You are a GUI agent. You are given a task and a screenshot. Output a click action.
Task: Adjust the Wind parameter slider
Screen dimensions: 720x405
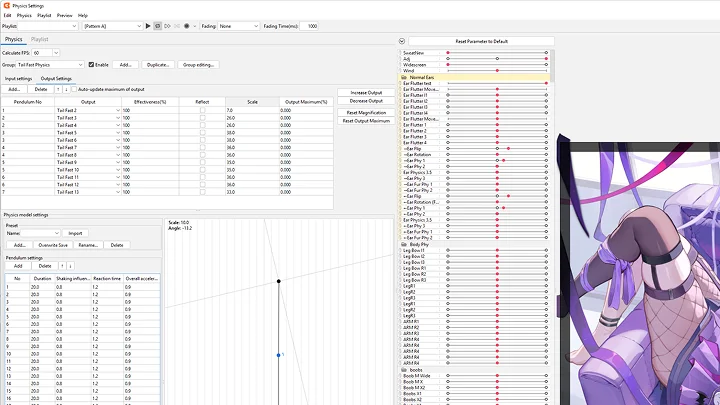497,71
